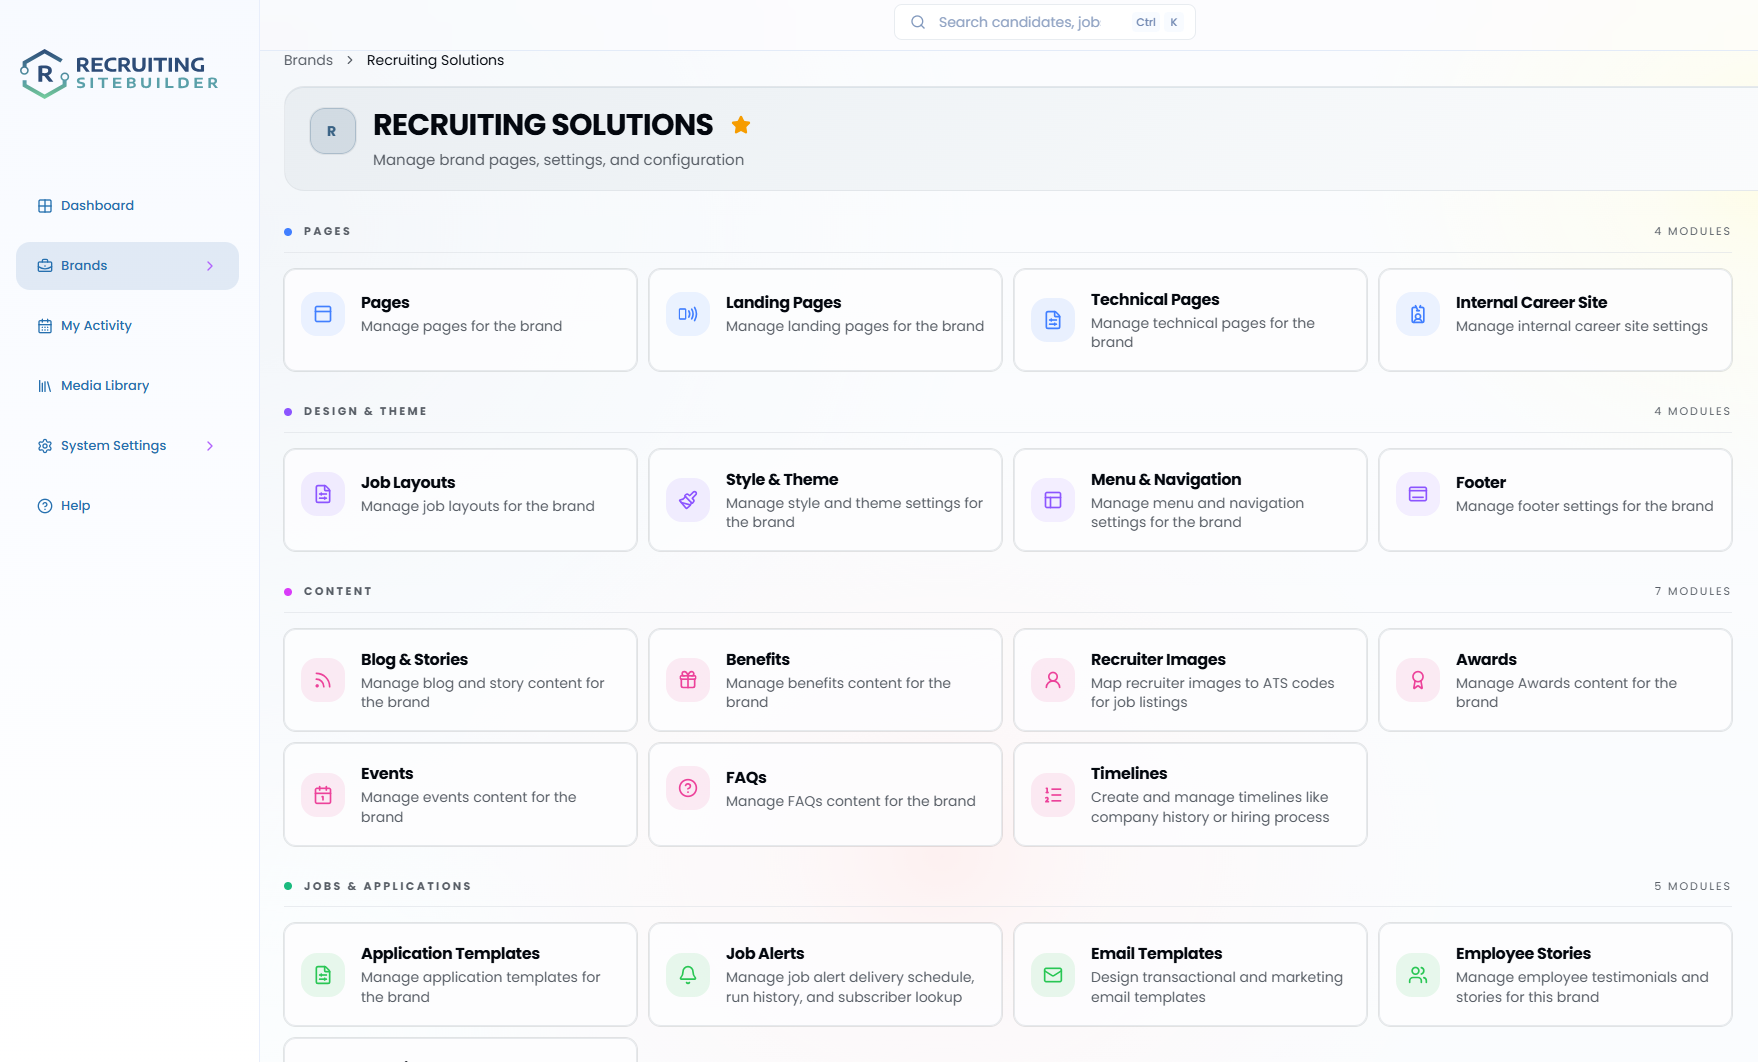Screen dimensions: 1758x1062
Task: Click the Job Layouts file icon
Action: [x=323, y=494]
